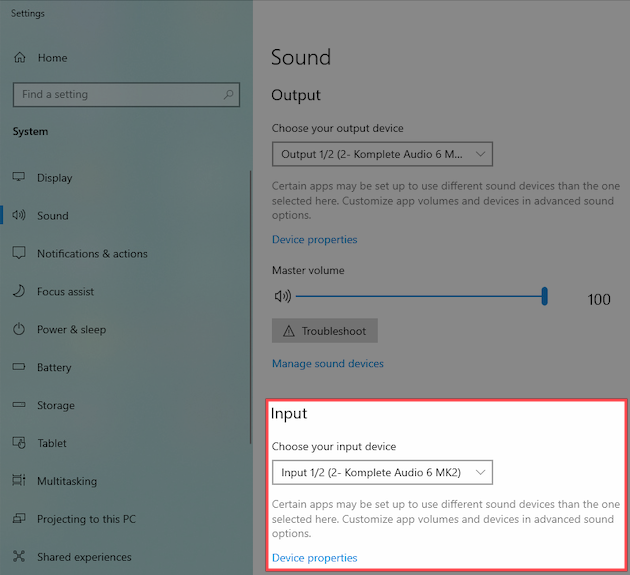Click the Display monitor icon
The height and width of the screenshot is (575, 630).
tap(19, 177)
